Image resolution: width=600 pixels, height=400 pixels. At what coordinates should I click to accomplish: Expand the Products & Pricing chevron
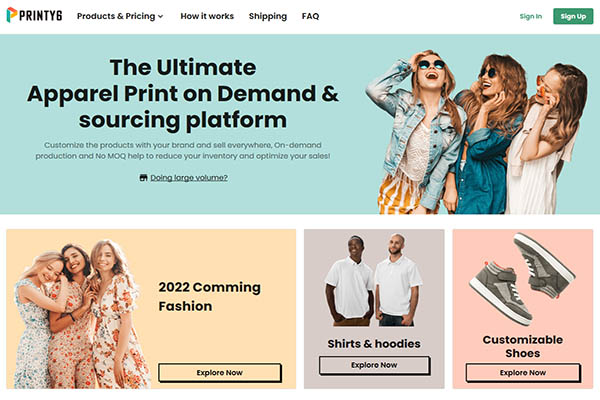click(161, 16)
